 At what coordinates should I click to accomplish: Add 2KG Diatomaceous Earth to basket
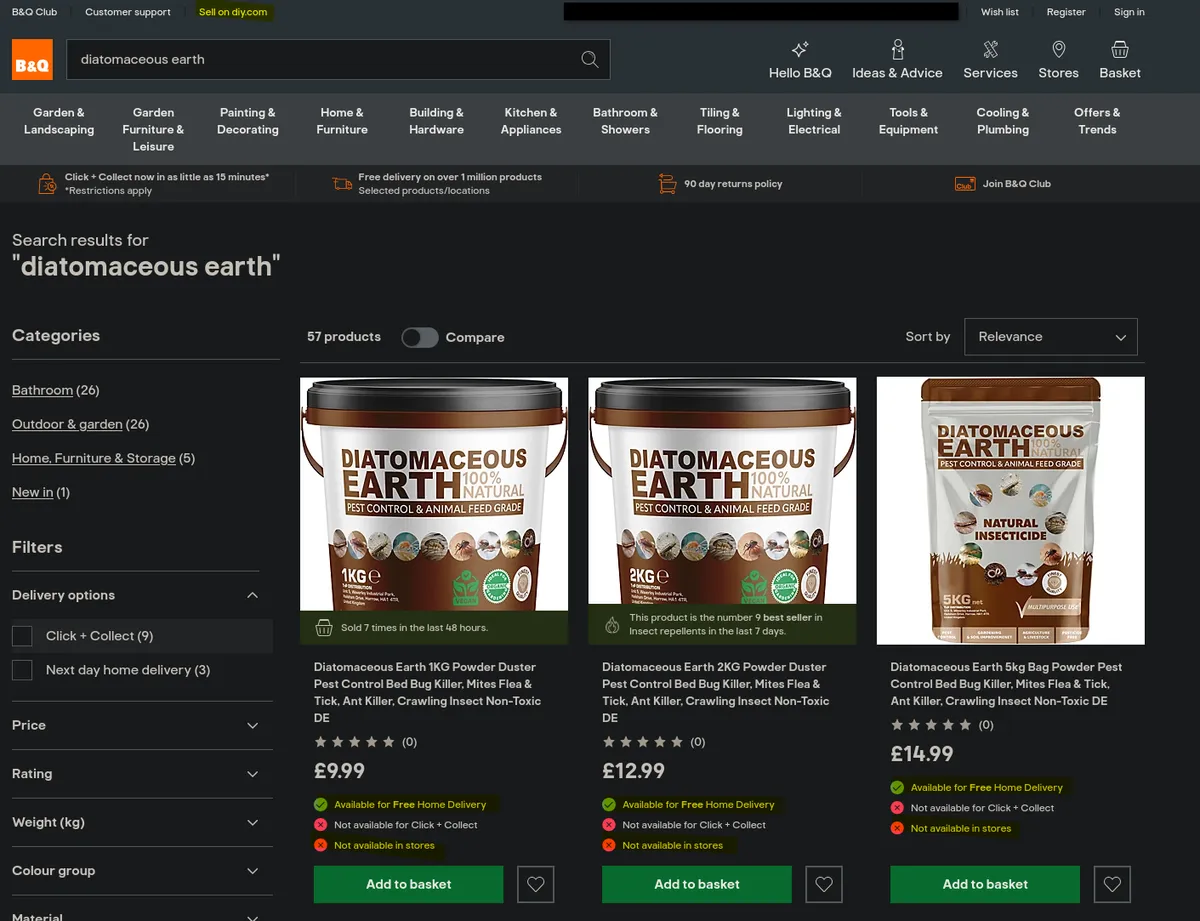coord(697,884)
